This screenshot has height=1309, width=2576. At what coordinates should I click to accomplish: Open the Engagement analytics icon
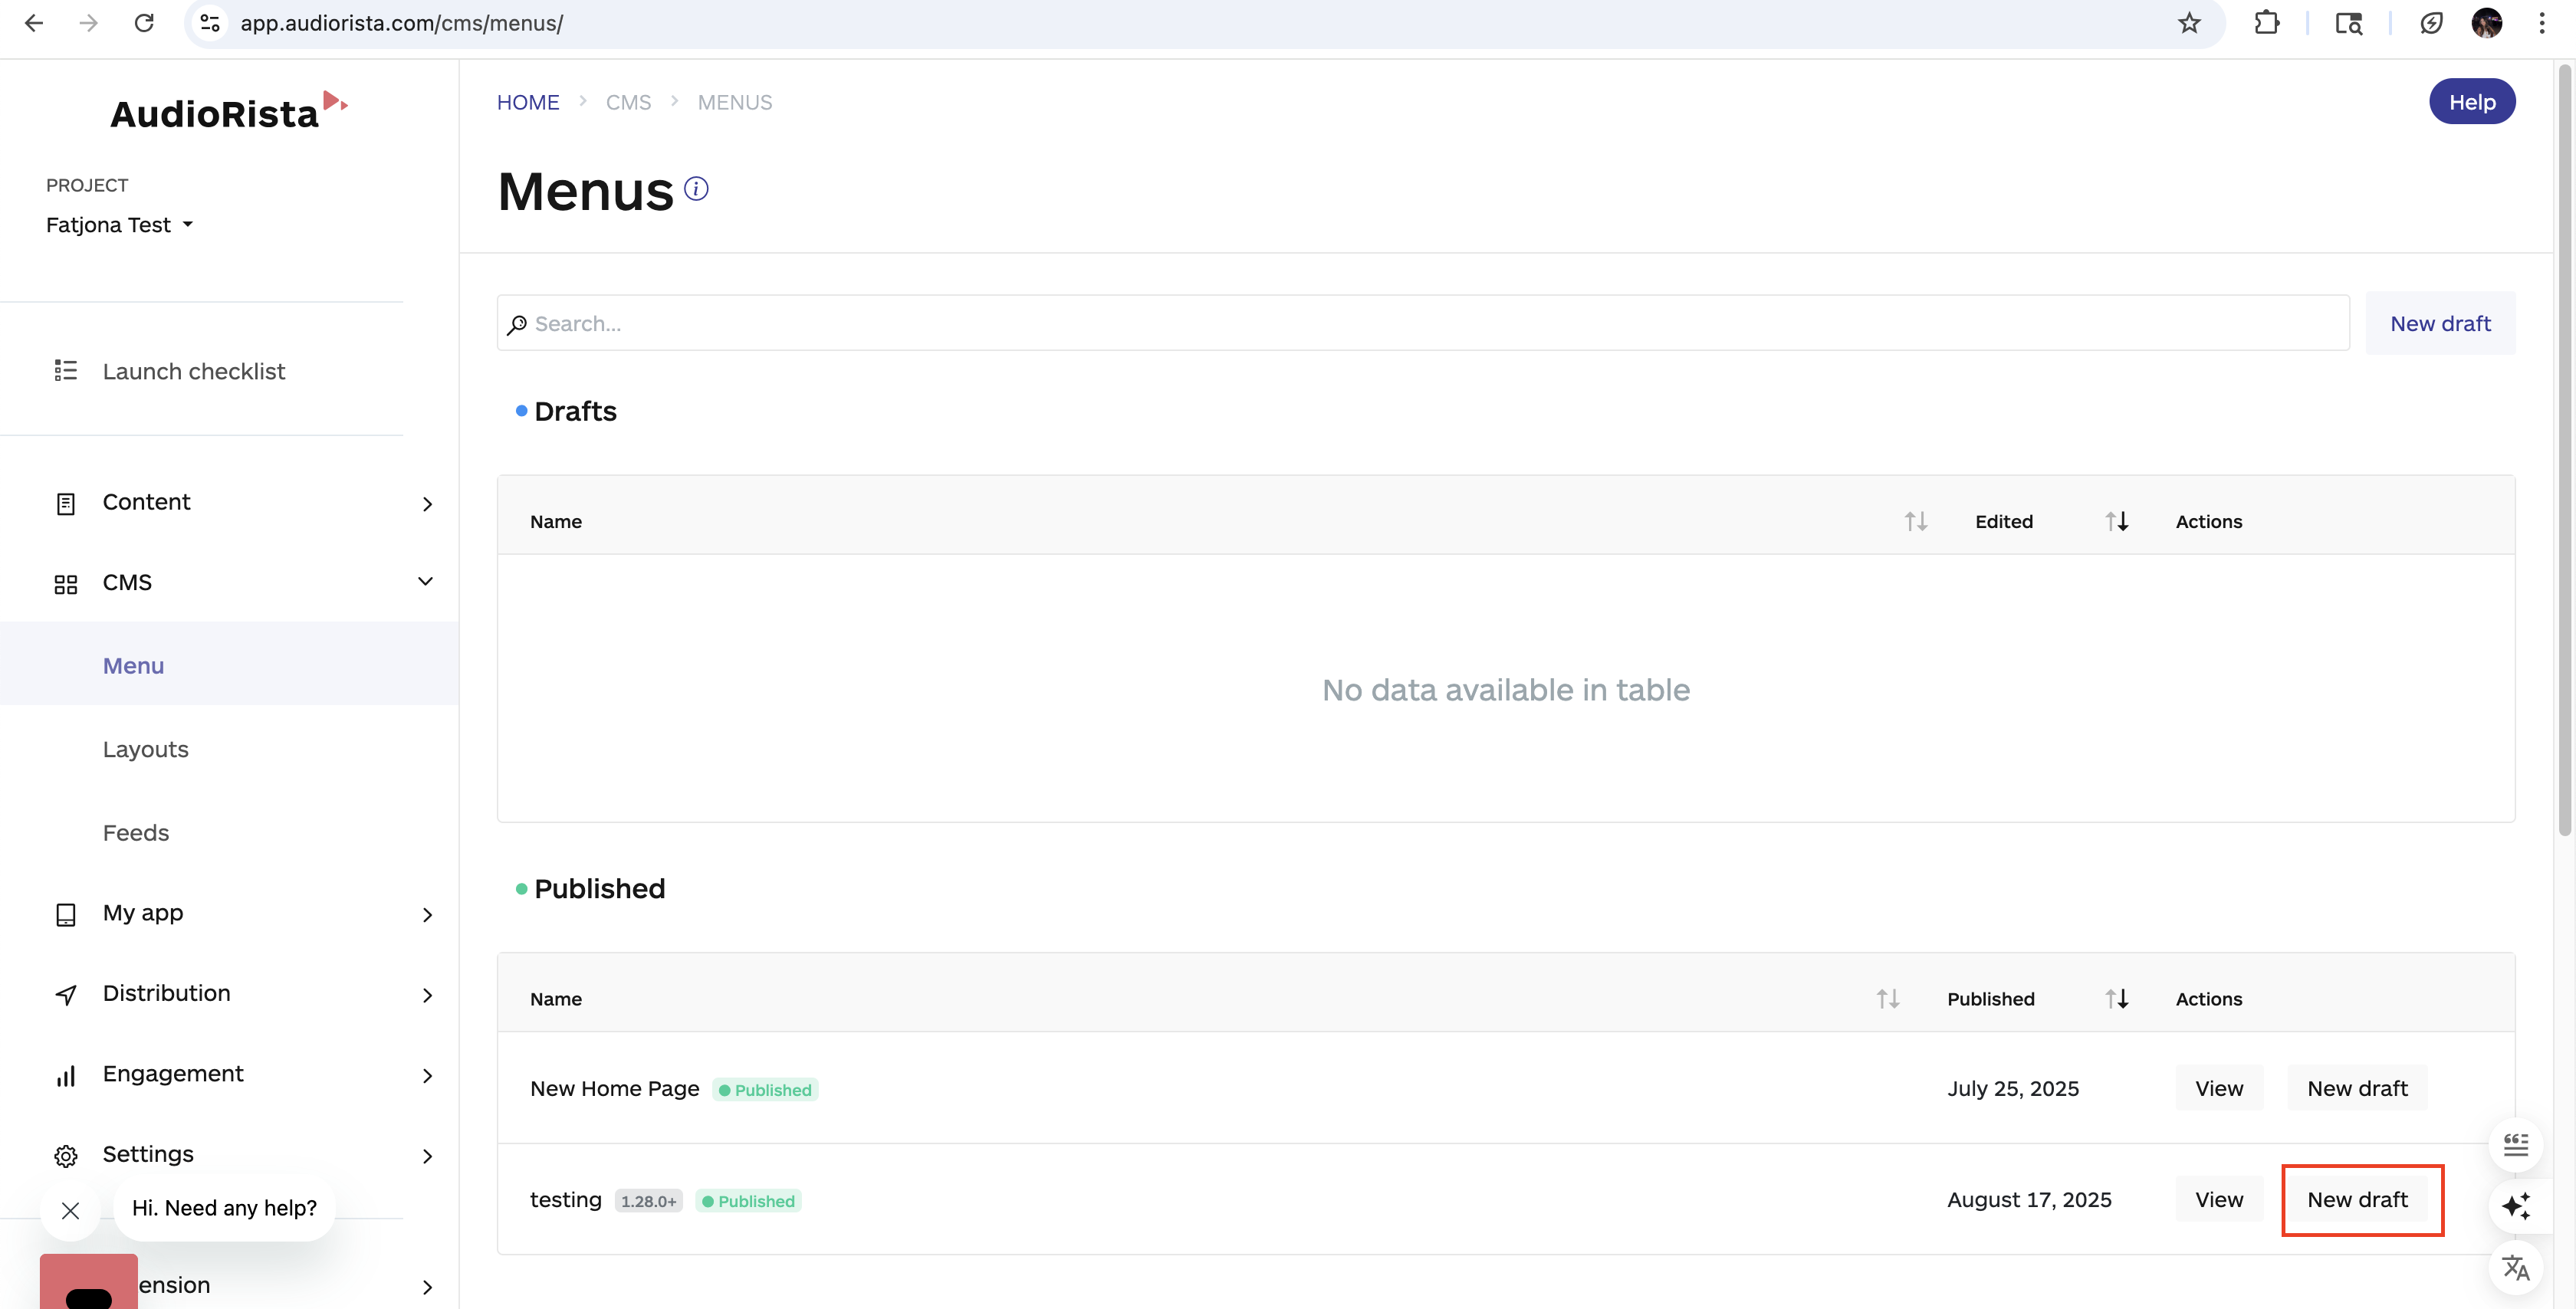point(66,1075)
